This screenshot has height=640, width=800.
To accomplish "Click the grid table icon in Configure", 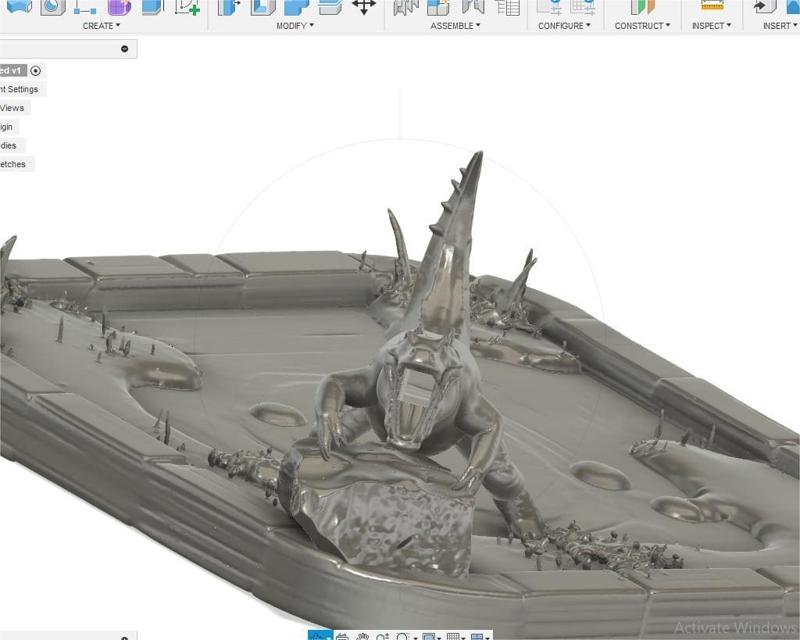I will point(583,7).
